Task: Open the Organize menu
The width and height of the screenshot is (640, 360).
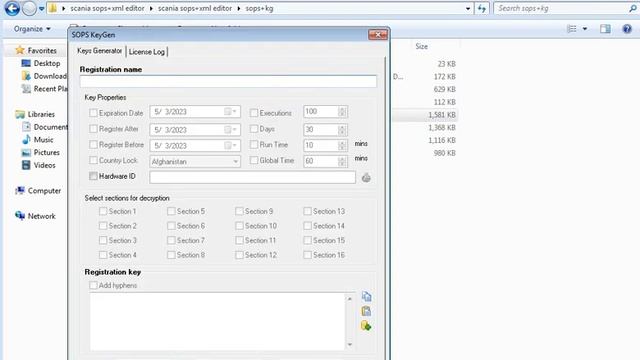Action: pyautogui.click(x=32, y=29)
